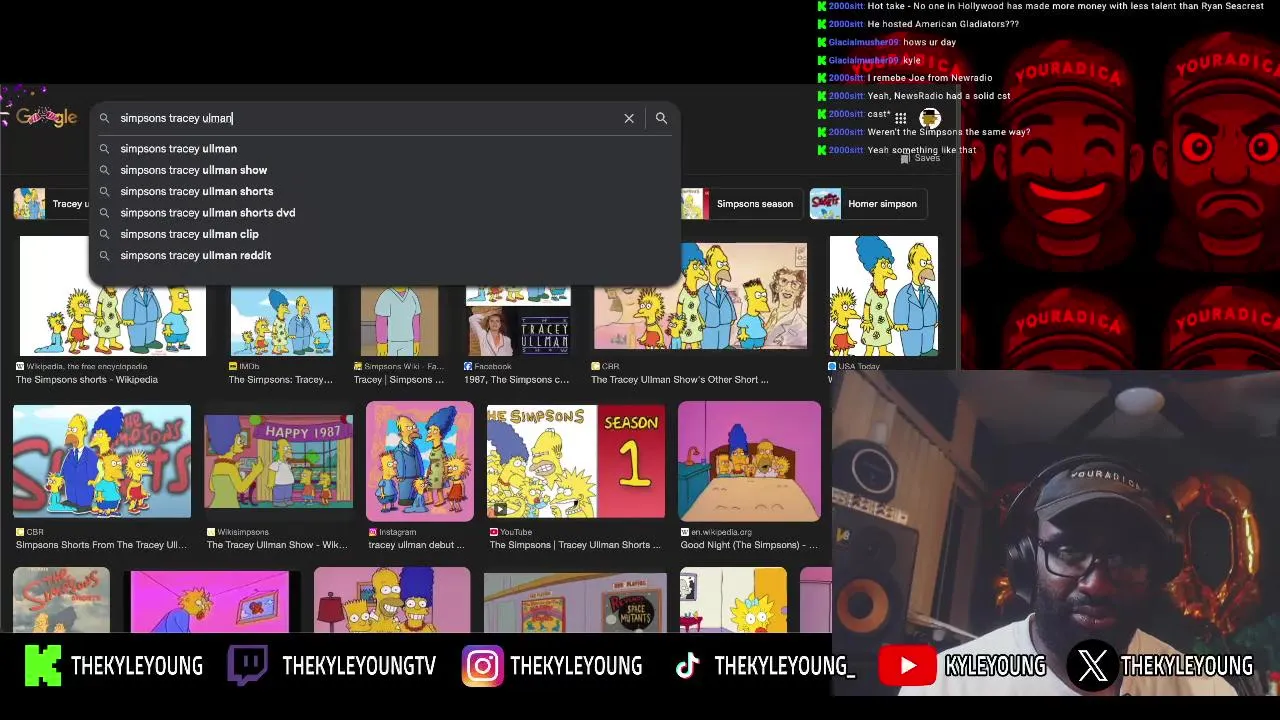1280x720 pixels.
Task: Click the TikTok logo in the bottom banner
Action: point(687,666)
